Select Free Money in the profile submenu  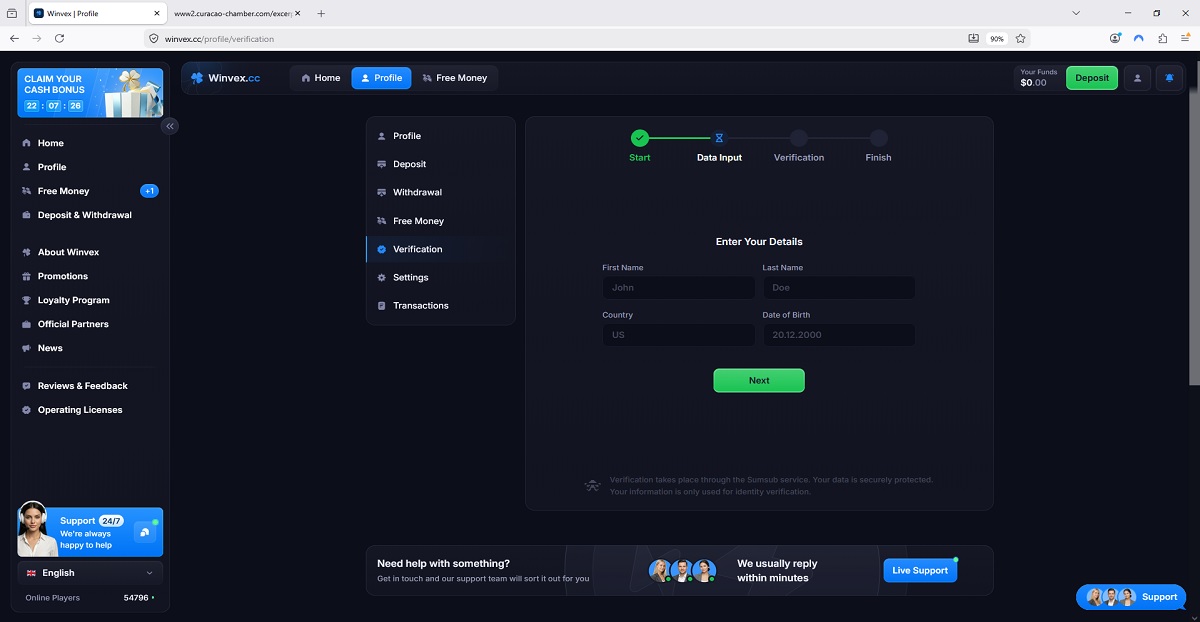[440, 221]
